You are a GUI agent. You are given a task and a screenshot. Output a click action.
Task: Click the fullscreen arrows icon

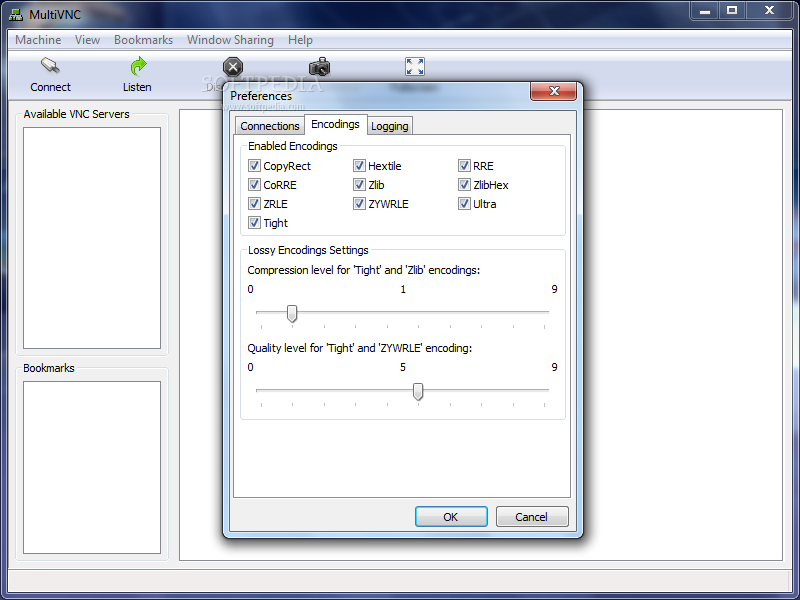tap(415, 66)
